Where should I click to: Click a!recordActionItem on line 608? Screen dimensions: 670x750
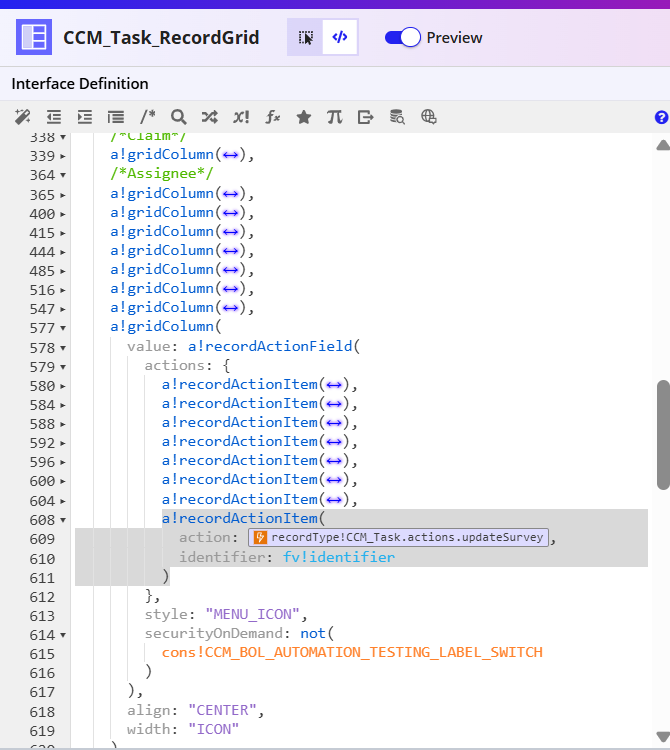240,518
